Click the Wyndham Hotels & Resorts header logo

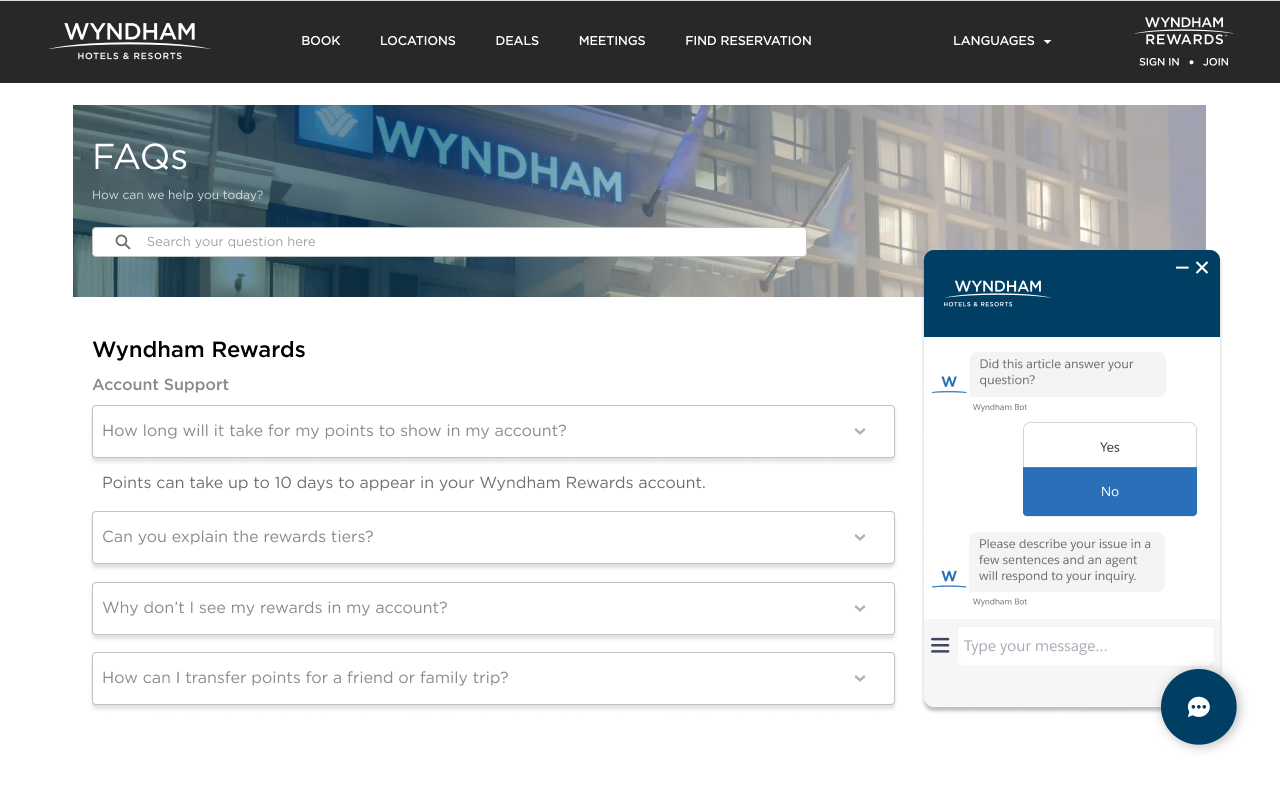pos(130,41)
